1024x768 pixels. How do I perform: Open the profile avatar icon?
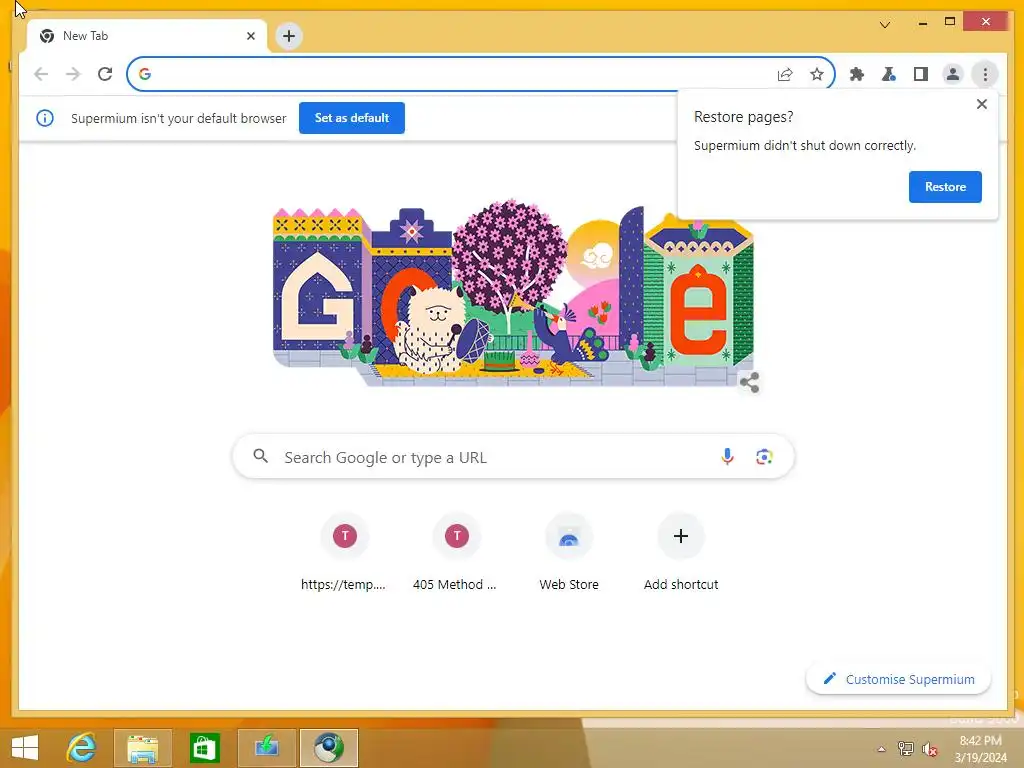click(x=953, y=74)
